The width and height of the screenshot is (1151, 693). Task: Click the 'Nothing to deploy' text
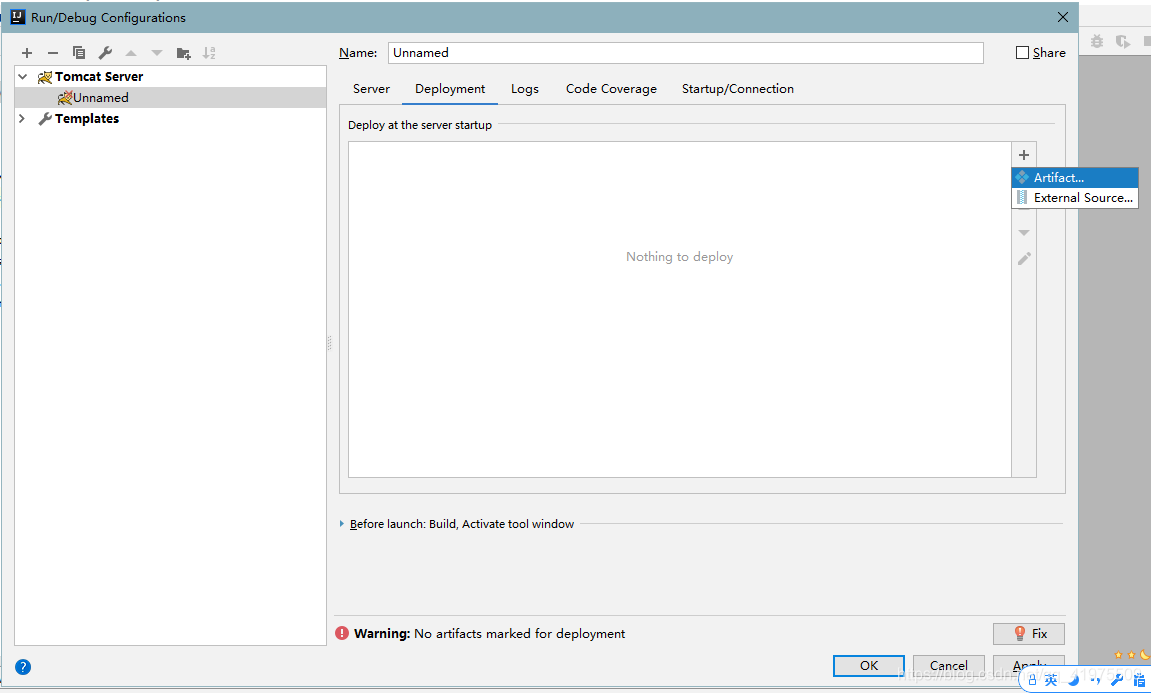(680, 257)
